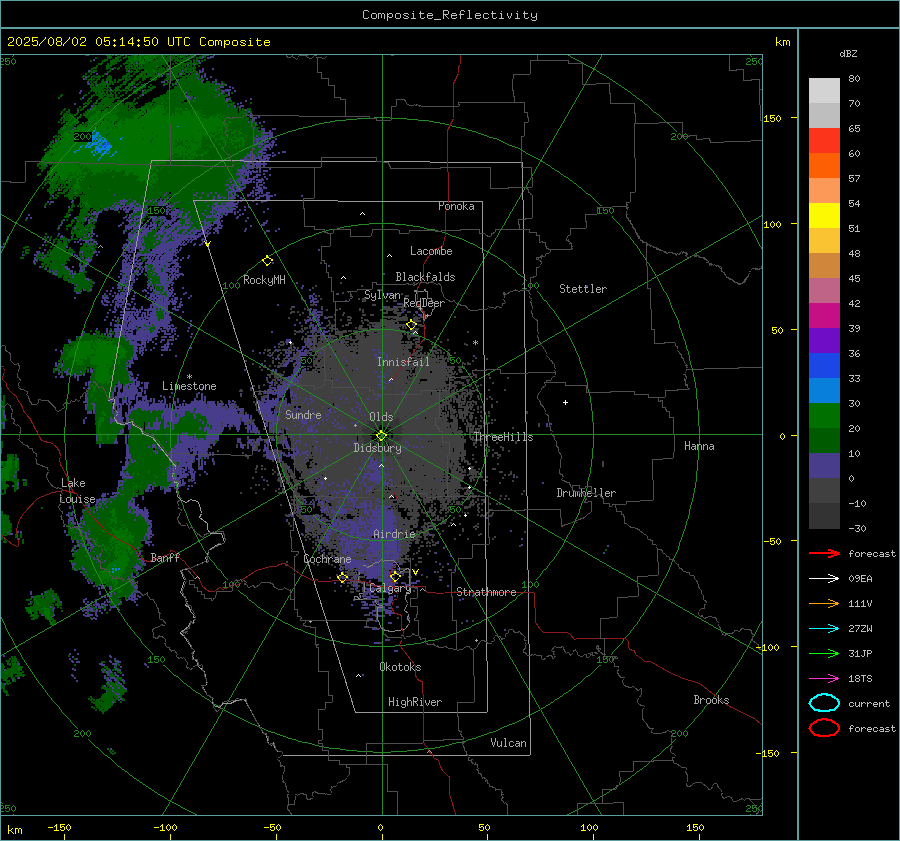Click the Ponoka town label
This screenshot has width=900, height=841.
[456, 206]
